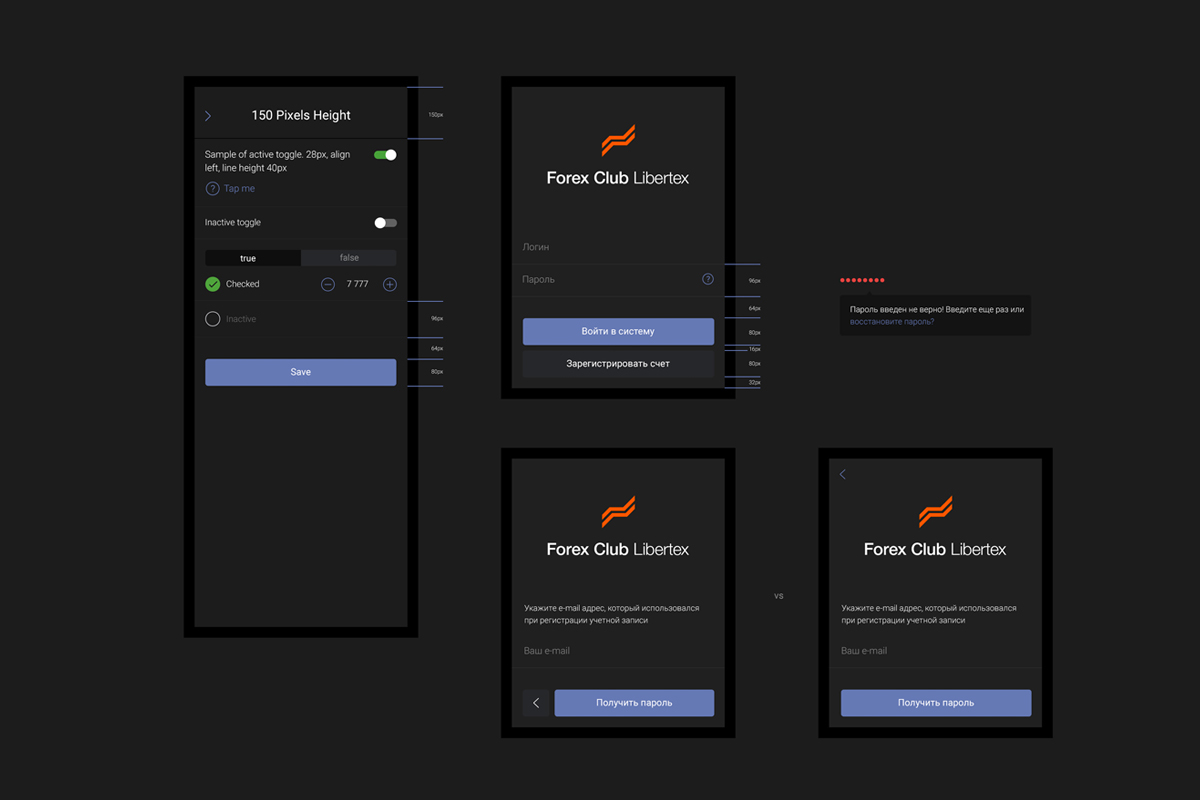Click the 7 777 value text
This screenshot has height=800, width=1200.
point(357,285)
